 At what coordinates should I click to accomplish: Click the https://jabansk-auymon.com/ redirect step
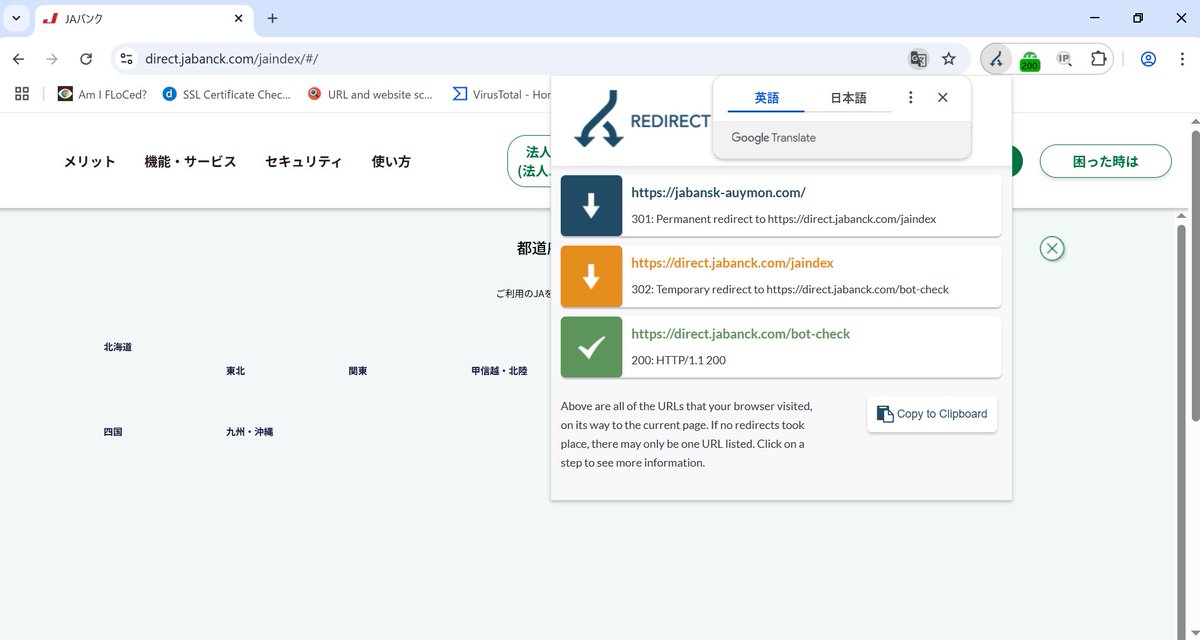(781, 206)
